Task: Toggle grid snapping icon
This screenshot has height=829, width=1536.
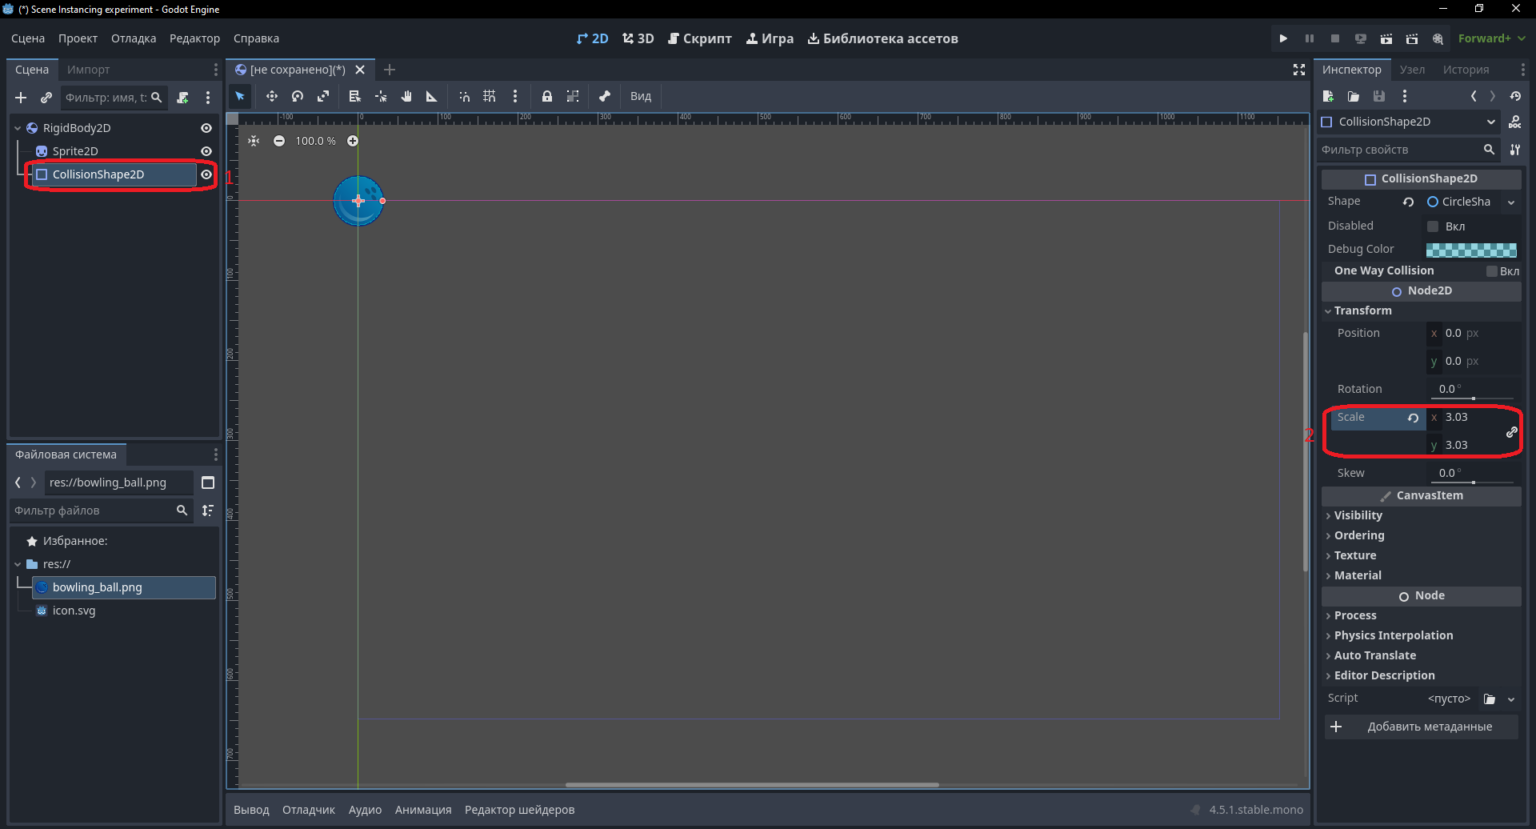Action: [489, 96]
